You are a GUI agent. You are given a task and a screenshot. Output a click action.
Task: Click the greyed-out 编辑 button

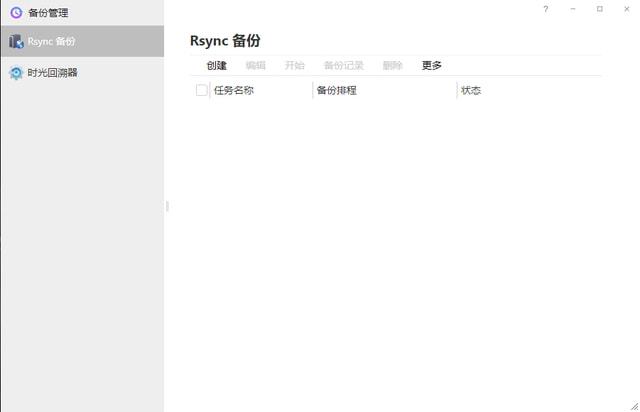coord(256,65)
